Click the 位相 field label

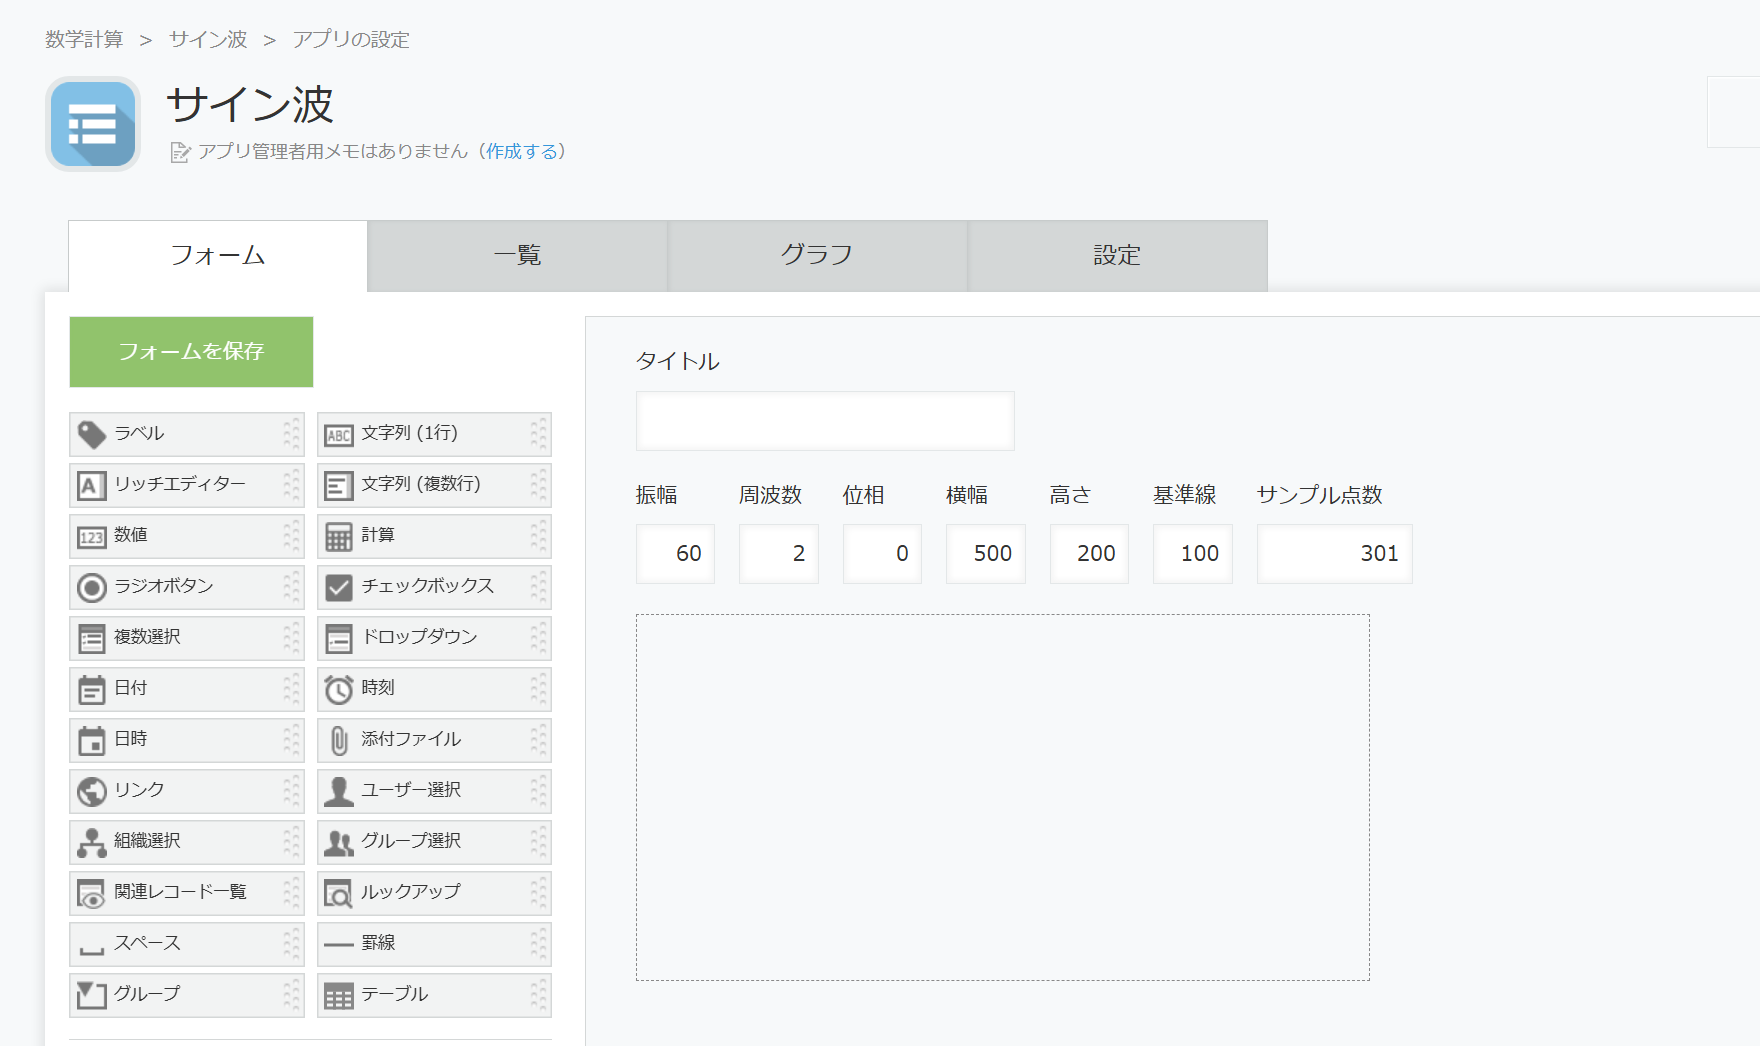click(x=864, y=495)
